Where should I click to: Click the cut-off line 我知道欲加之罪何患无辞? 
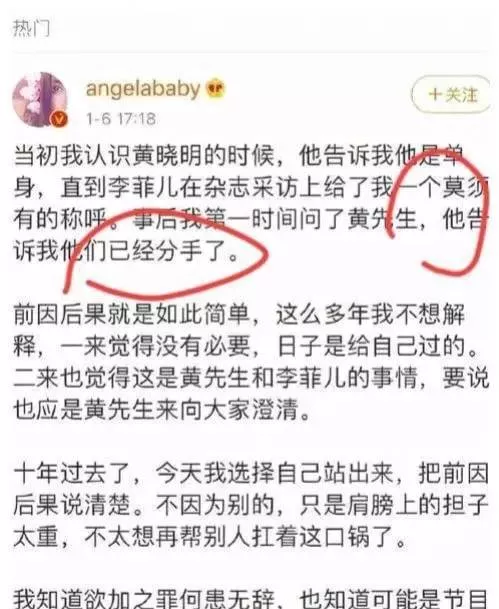[250, 599]
